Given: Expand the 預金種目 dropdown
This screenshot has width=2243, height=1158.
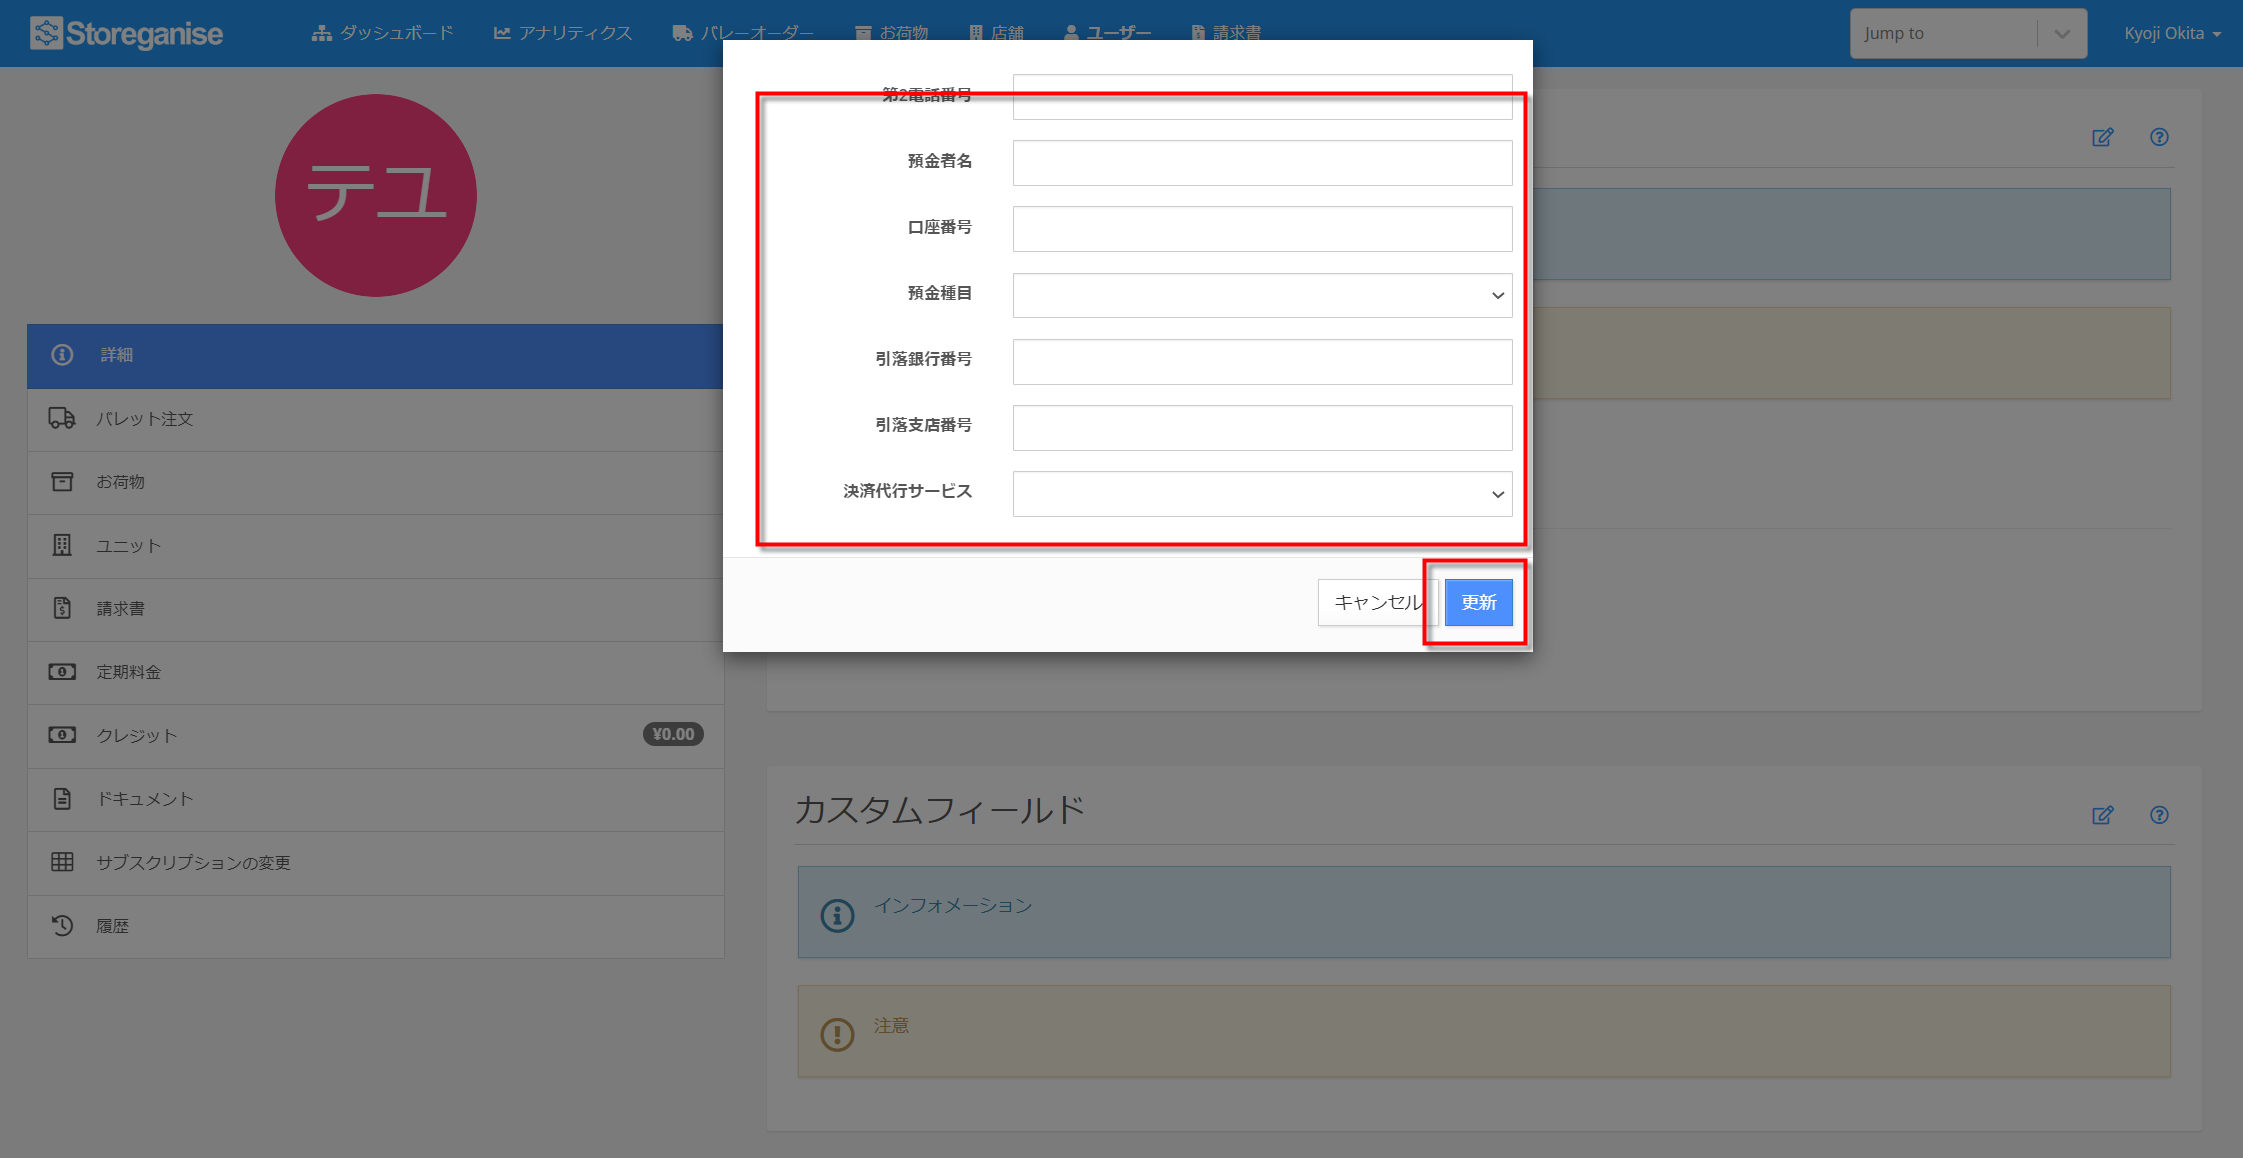Looking at the screenshot, I should 1262,295.
